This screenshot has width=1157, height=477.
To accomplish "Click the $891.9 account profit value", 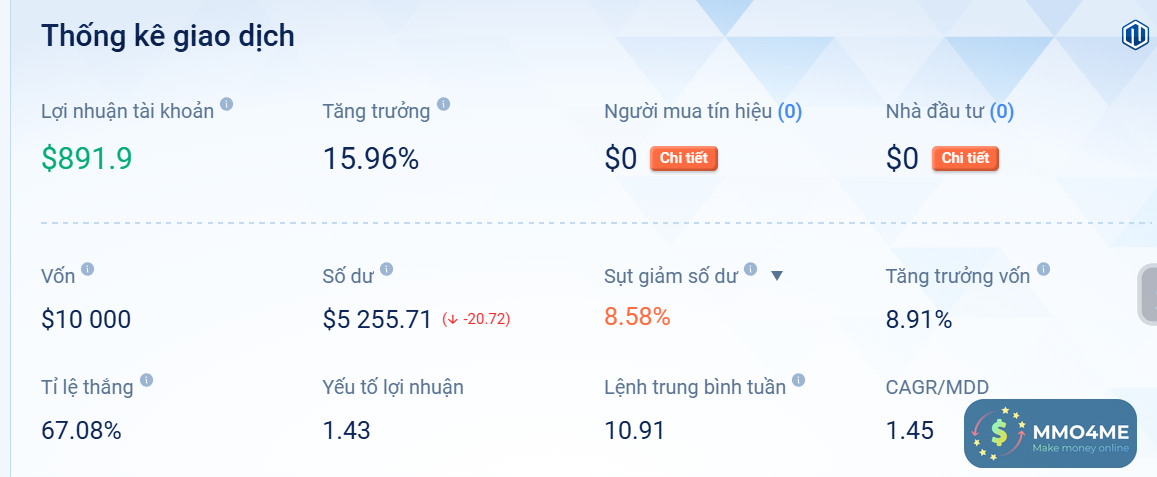I will click(x=87, y=158).
